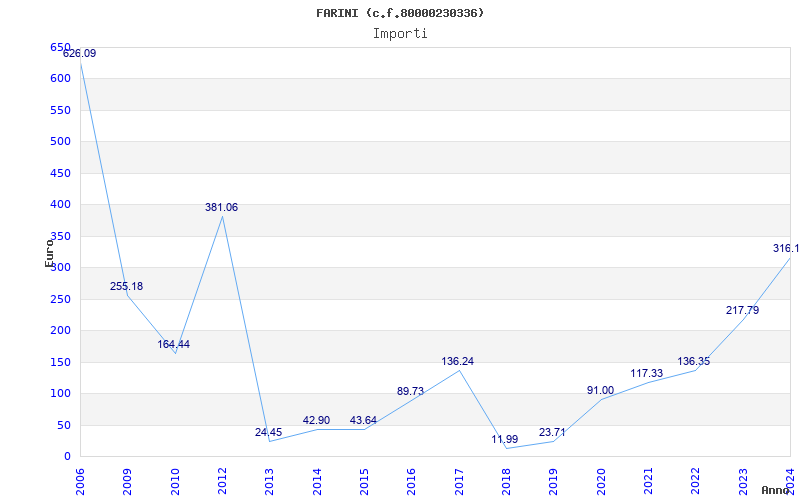
Task: Click the 2015 x-axis year label
Action: click(364, 482)
